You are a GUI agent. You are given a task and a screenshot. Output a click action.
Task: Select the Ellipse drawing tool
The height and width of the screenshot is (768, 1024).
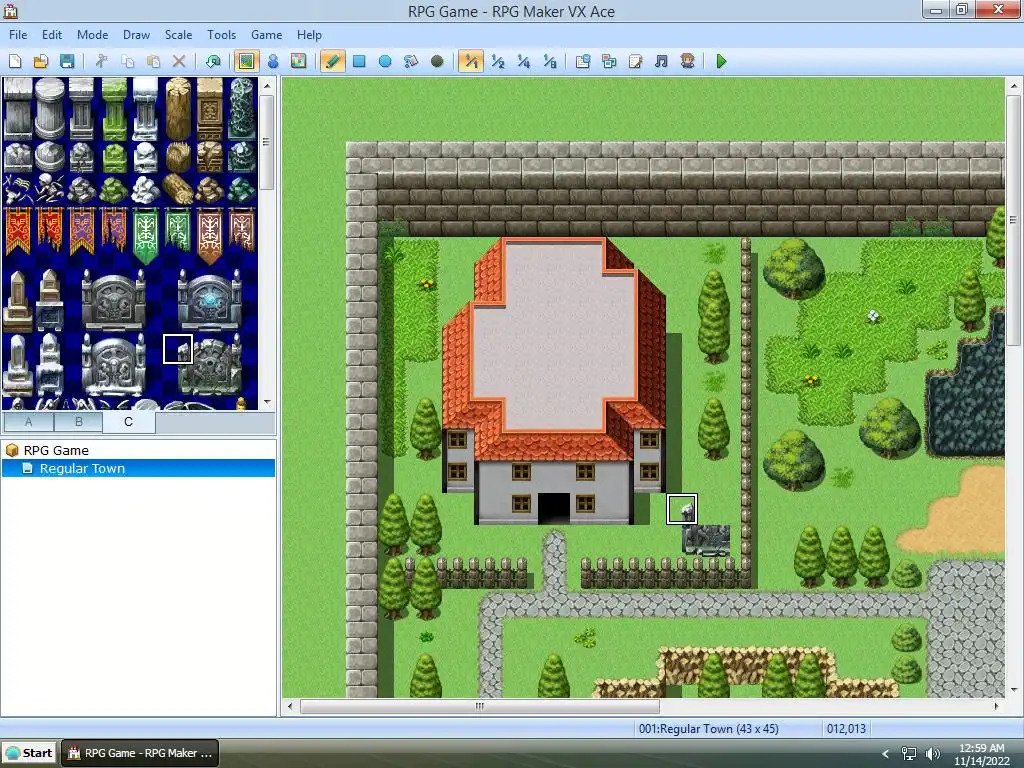385,61
